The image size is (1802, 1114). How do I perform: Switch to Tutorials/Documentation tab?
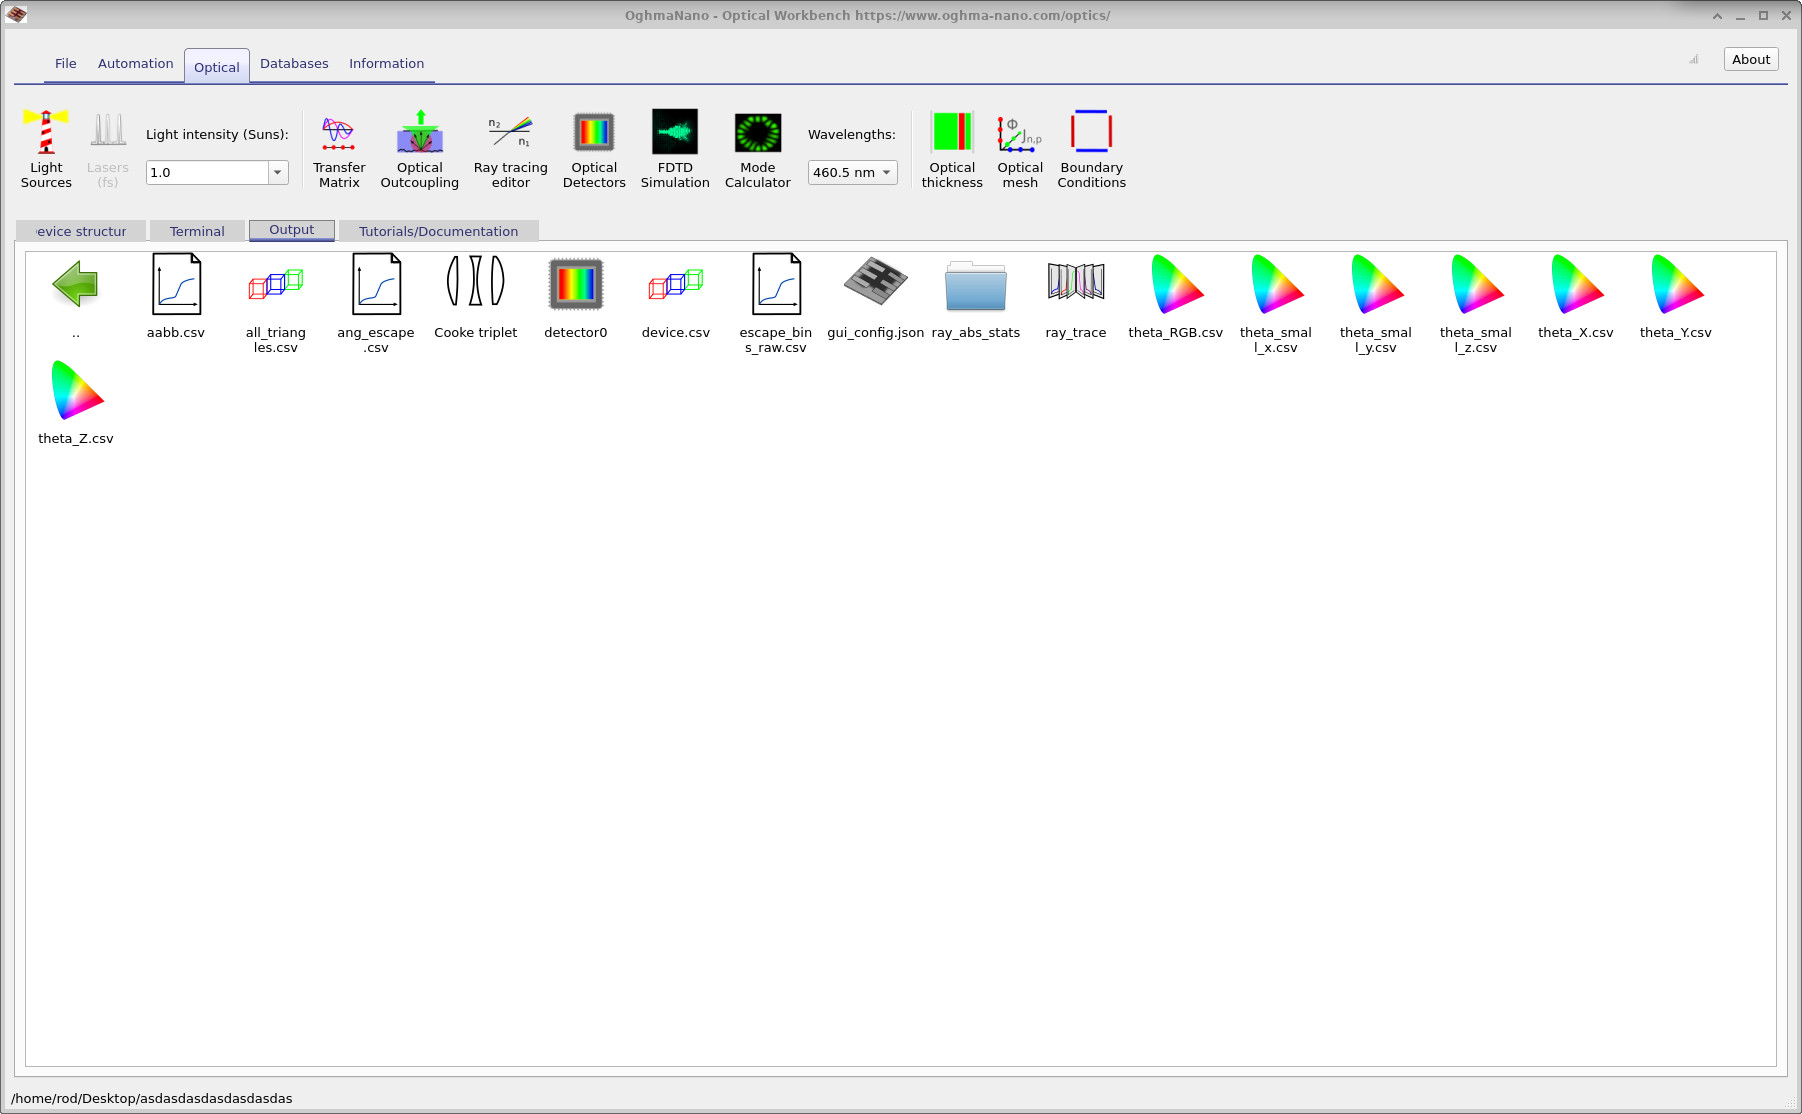tap(437, 231)
